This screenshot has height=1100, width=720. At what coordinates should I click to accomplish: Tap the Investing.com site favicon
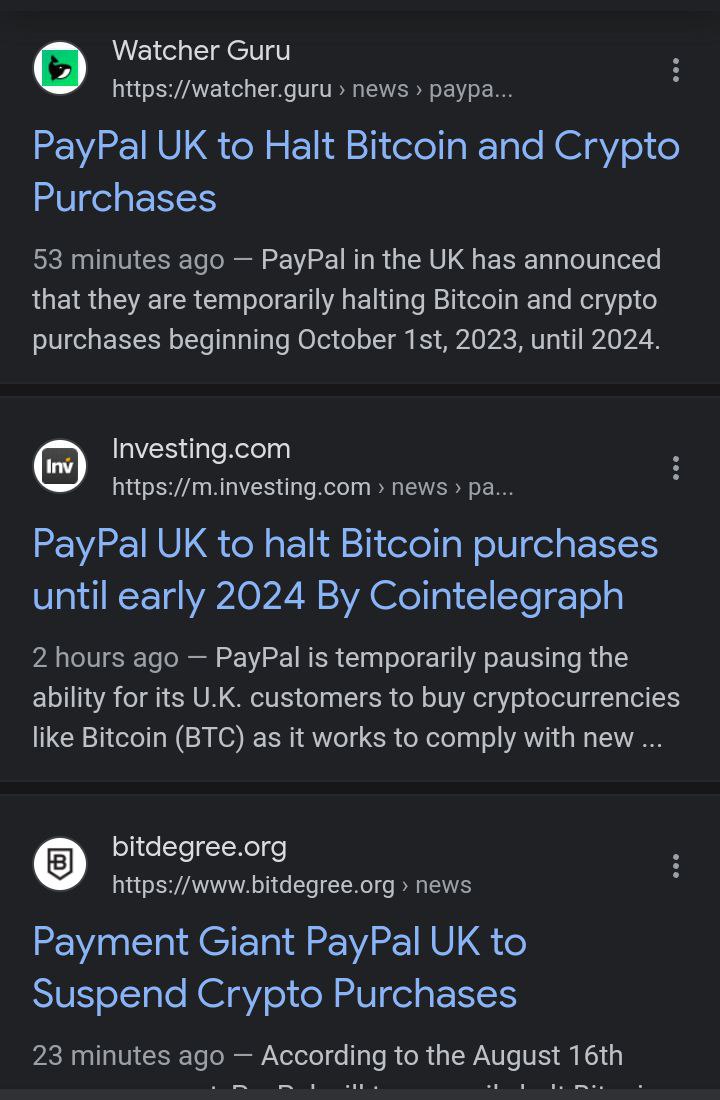coord(60,466)
